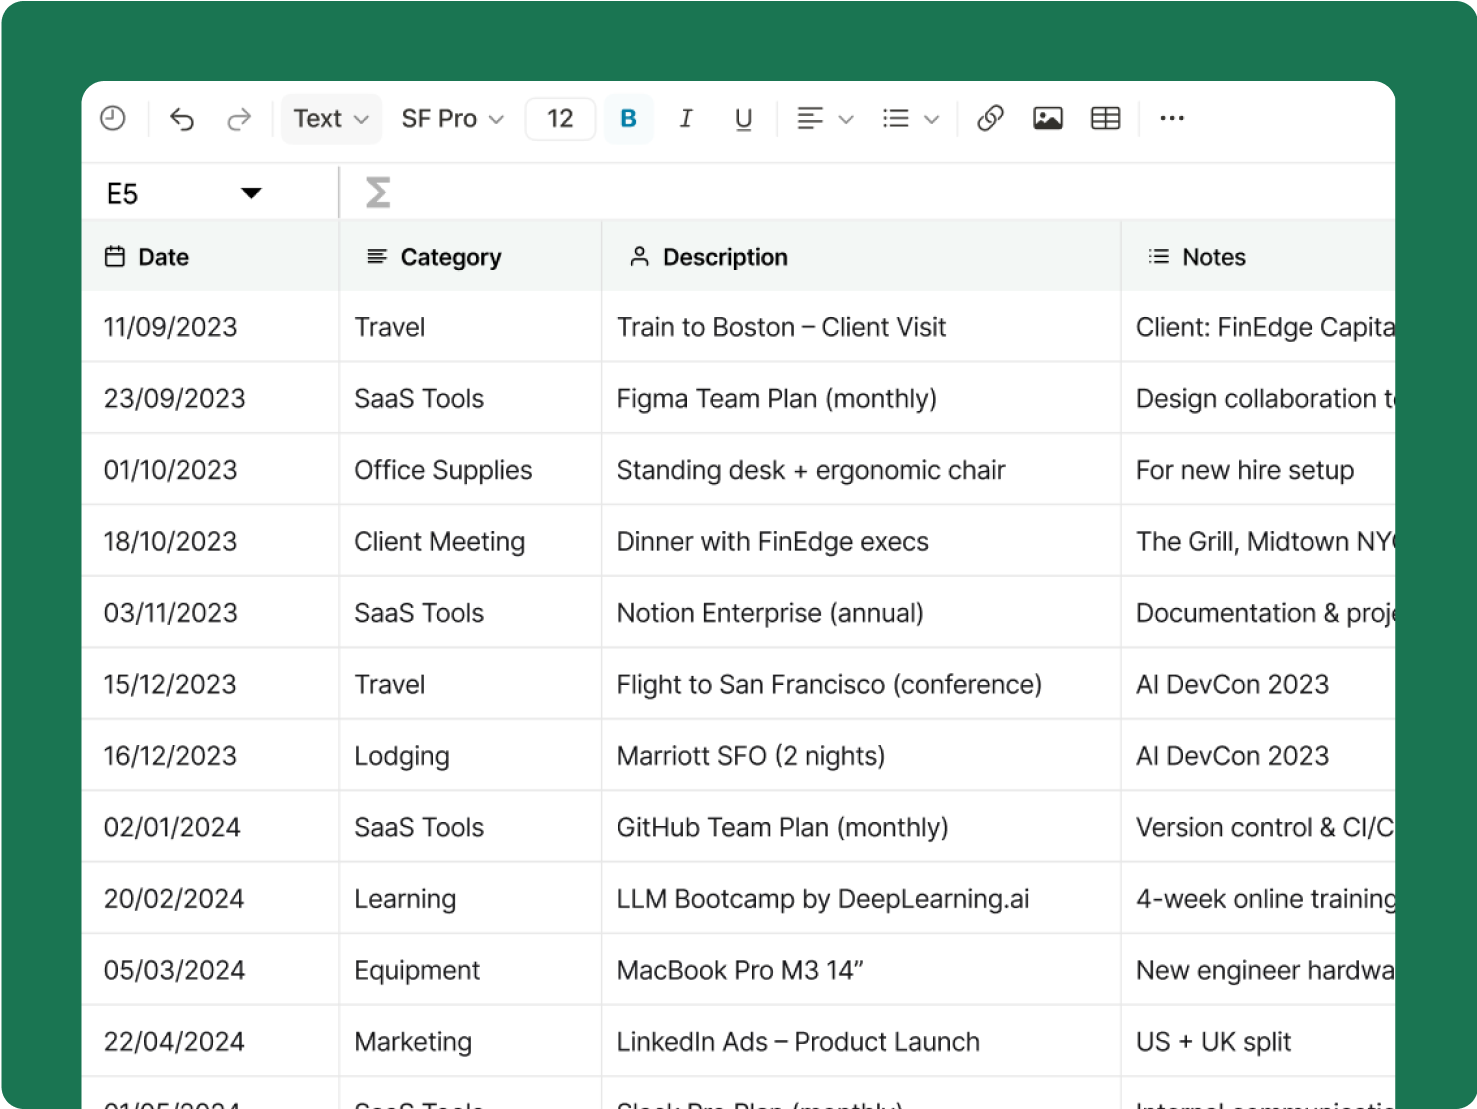The height and width of the screenshot is (1109, 1477).
Task: Select the For new hire setup note
Action: point(1258,470)
